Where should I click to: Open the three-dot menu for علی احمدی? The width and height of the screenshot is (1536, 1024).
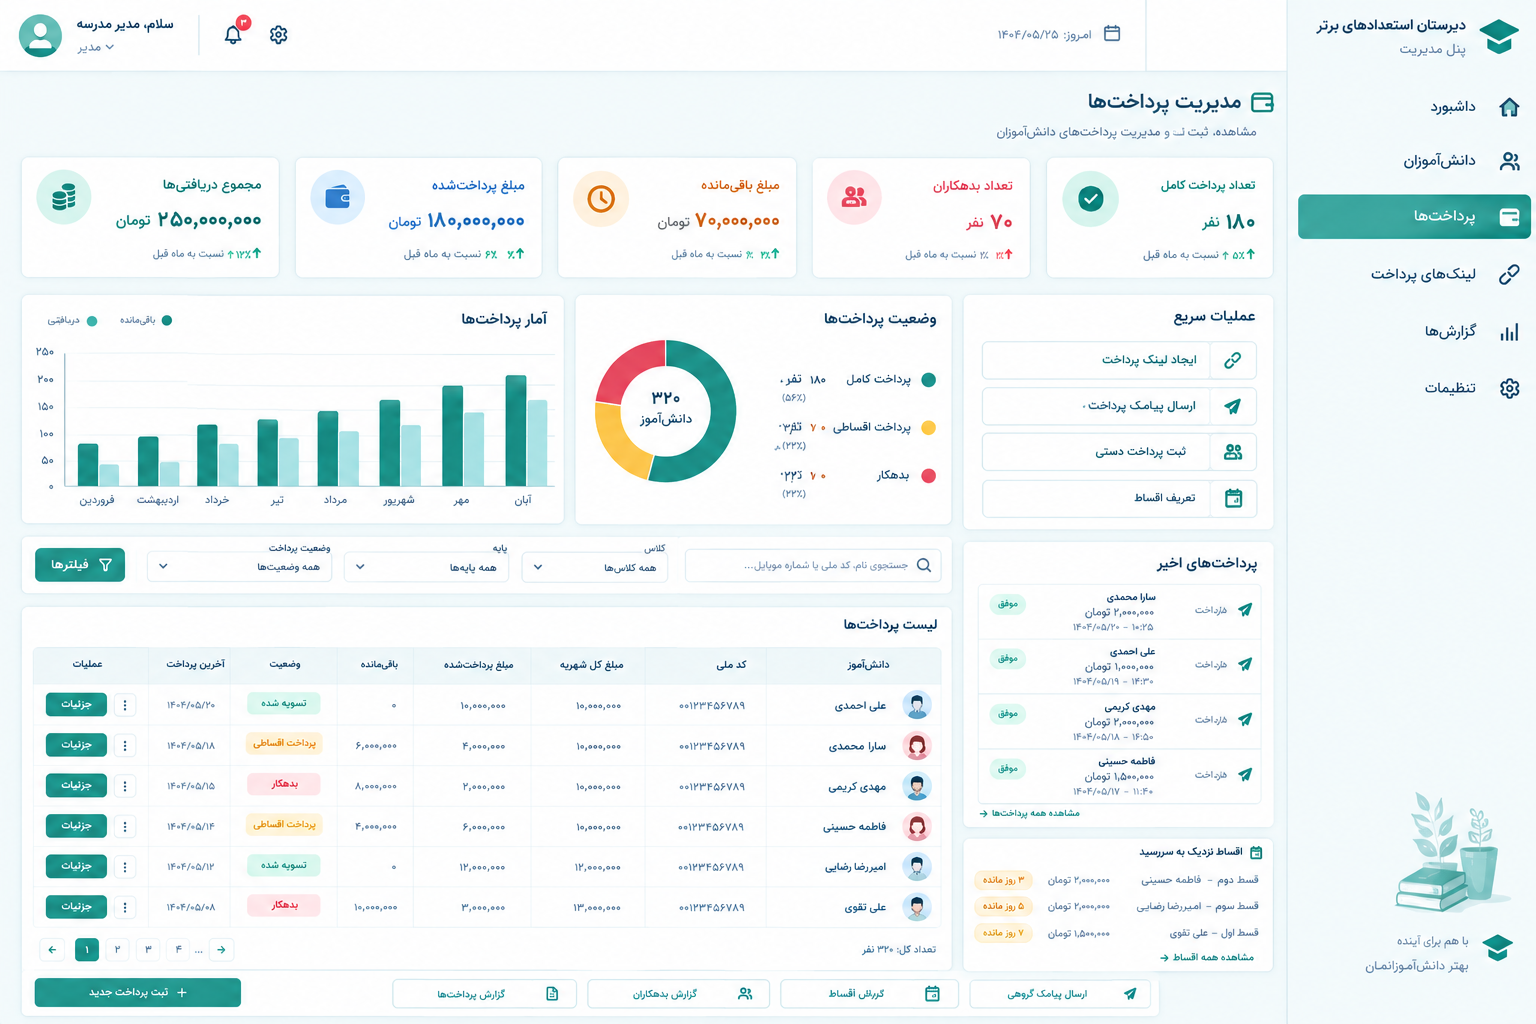[x=125, y=705]
